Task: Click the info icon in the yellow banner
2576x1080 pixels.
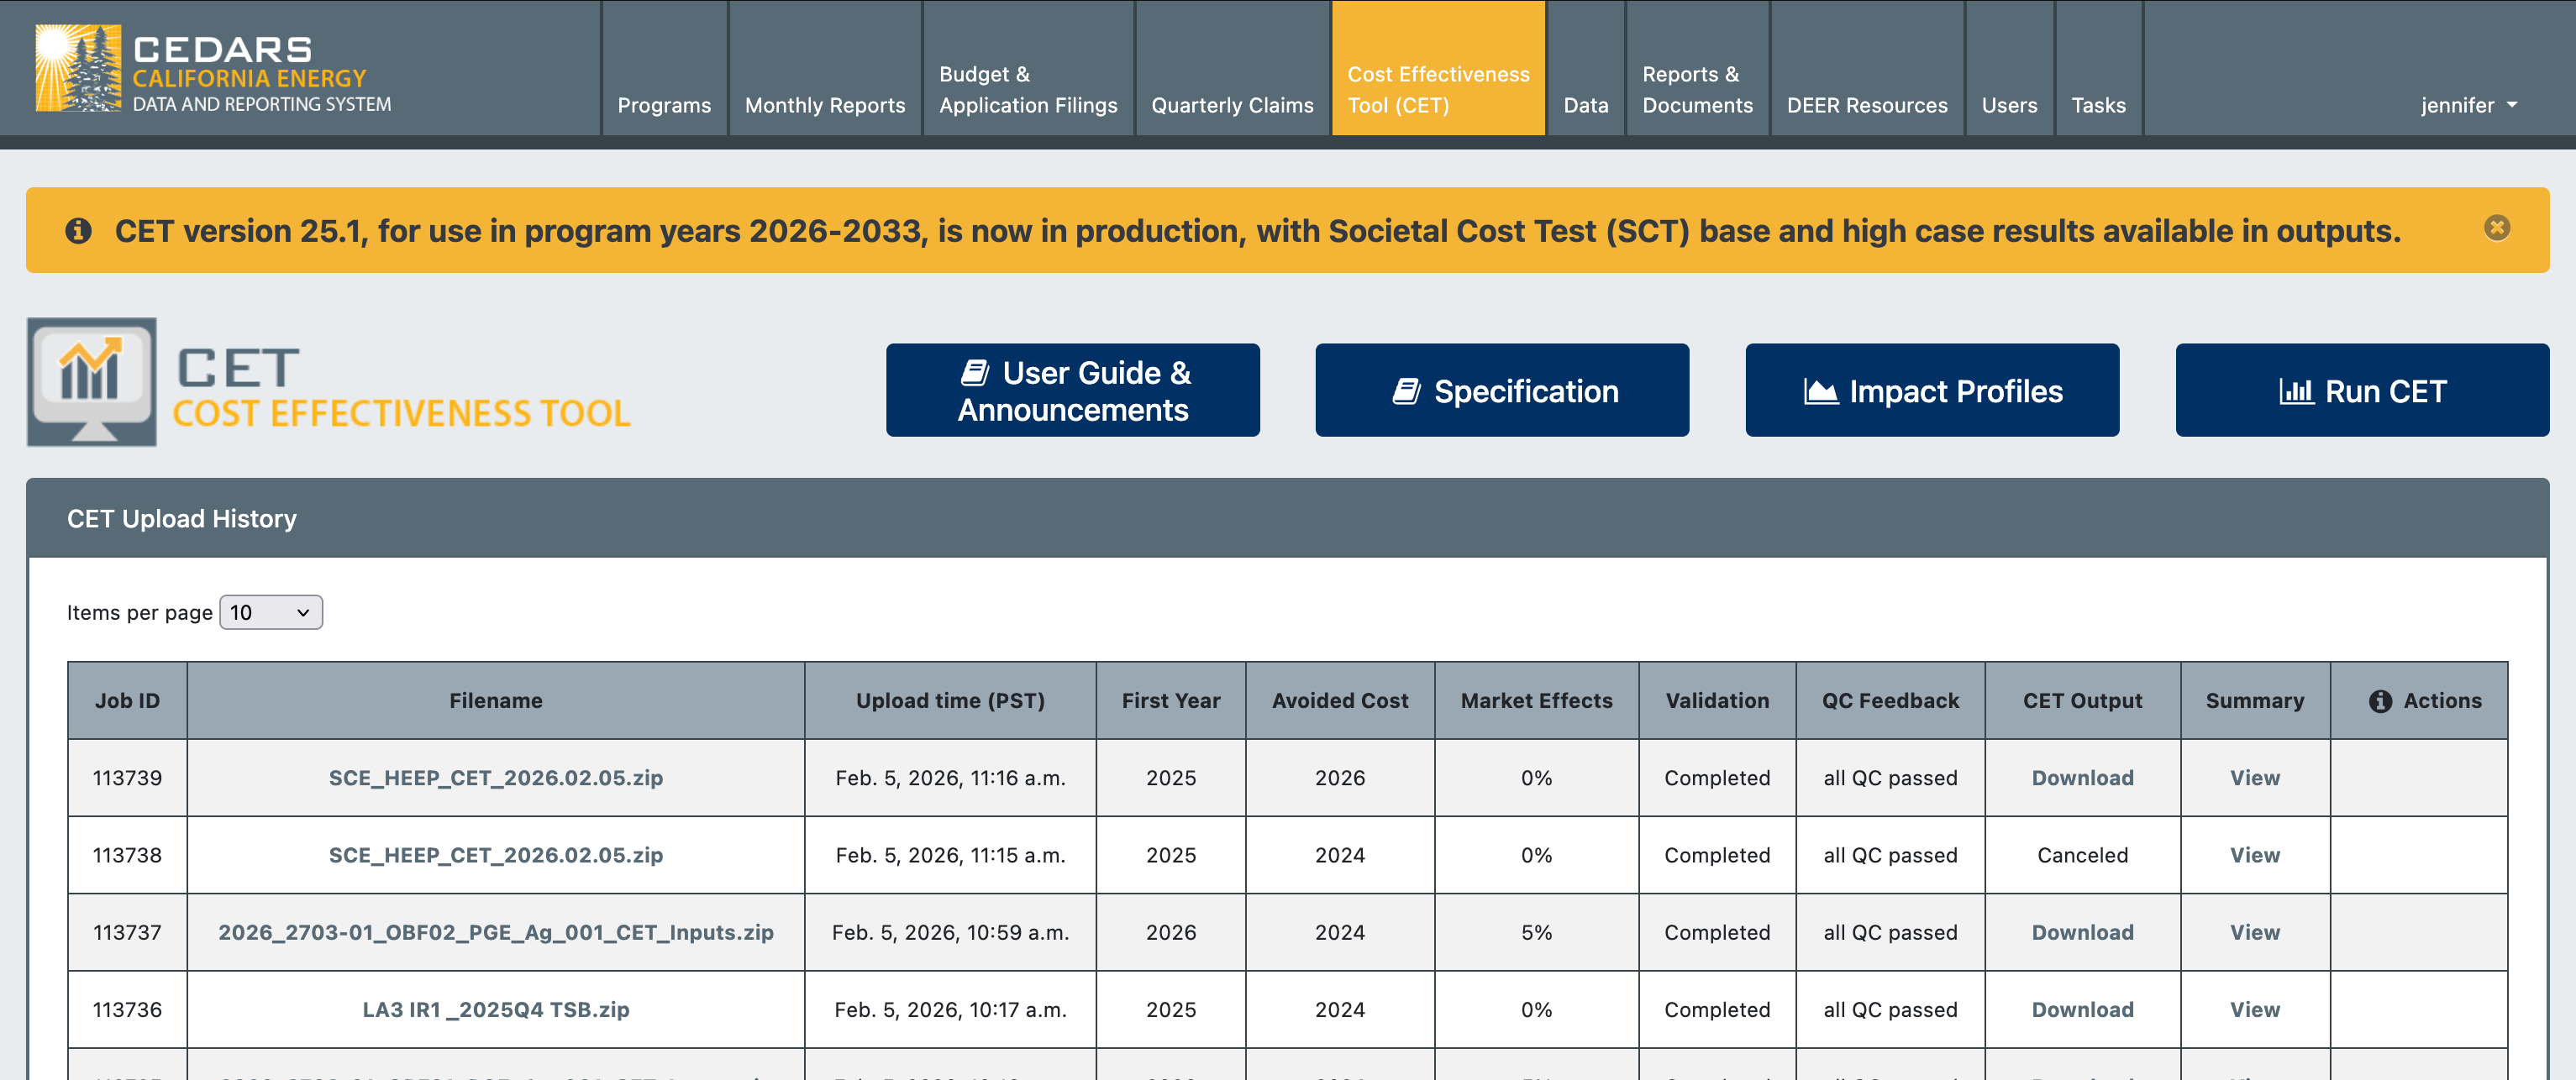Action: point(78,231)
